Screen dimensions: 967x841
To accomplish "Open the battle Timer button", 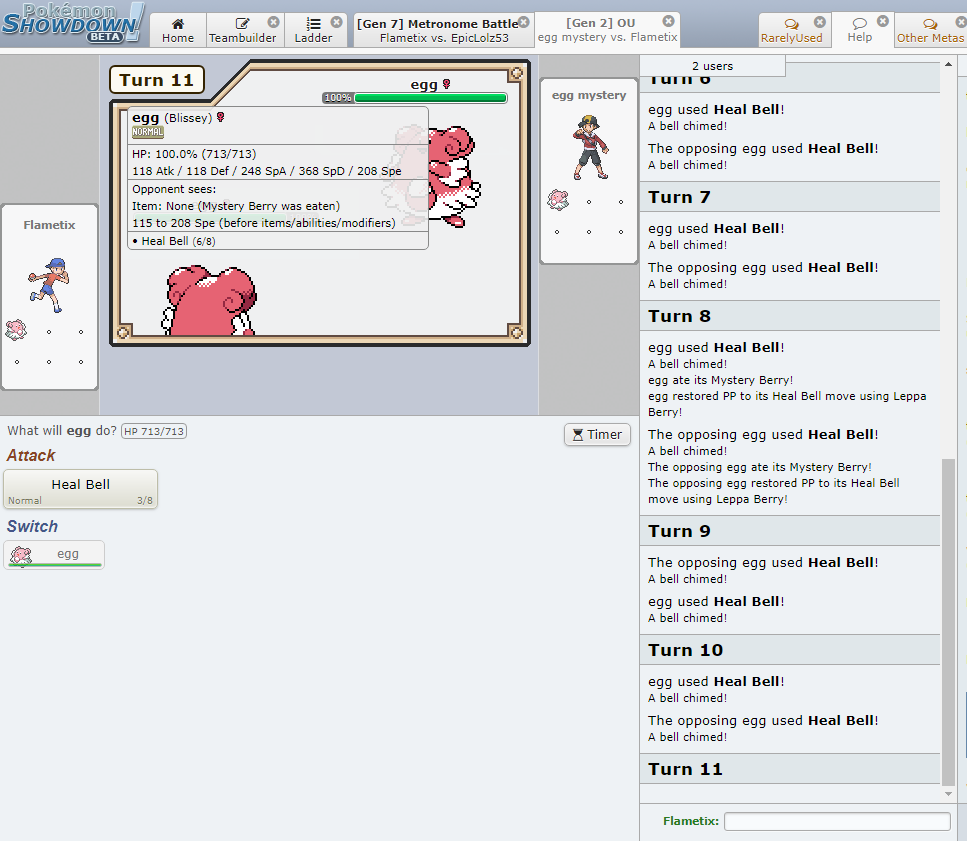I will [x=598, y=434].
